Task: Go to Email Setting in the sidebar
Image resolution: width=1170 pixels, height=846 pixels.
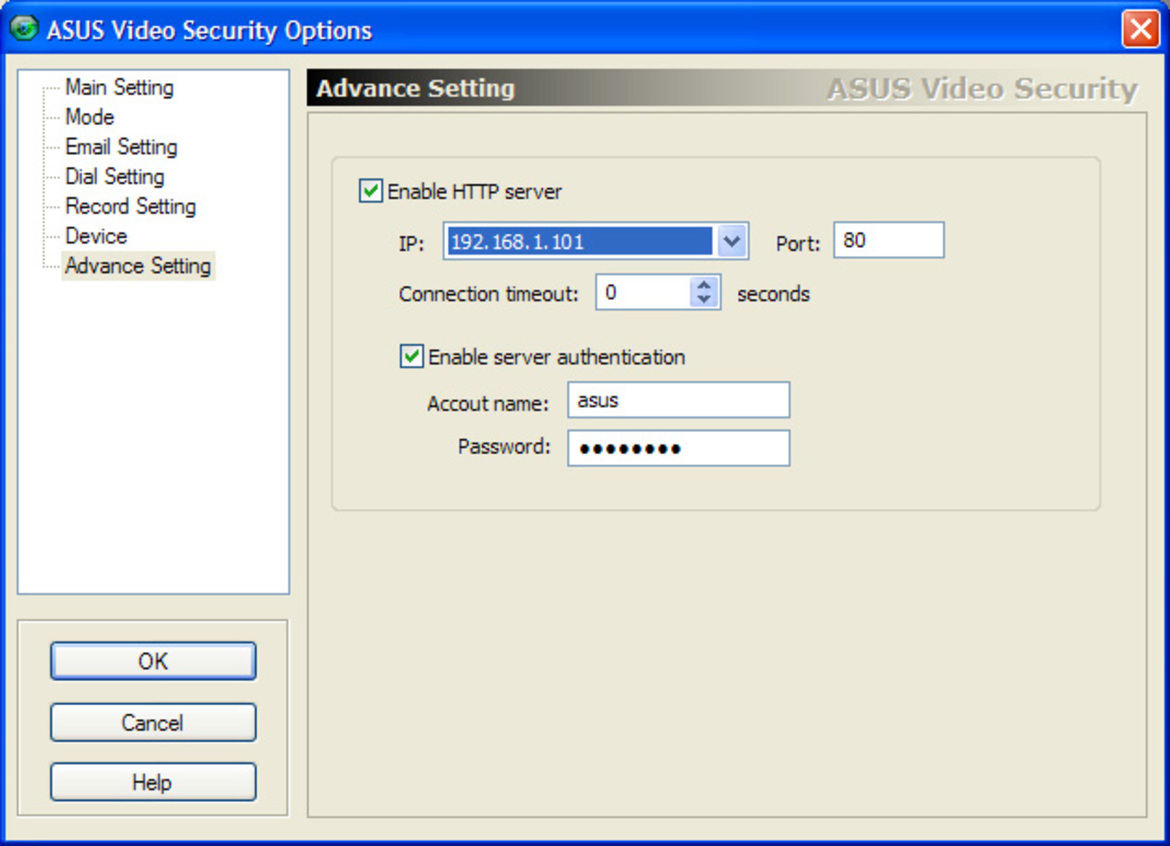Action: (122, 147)
